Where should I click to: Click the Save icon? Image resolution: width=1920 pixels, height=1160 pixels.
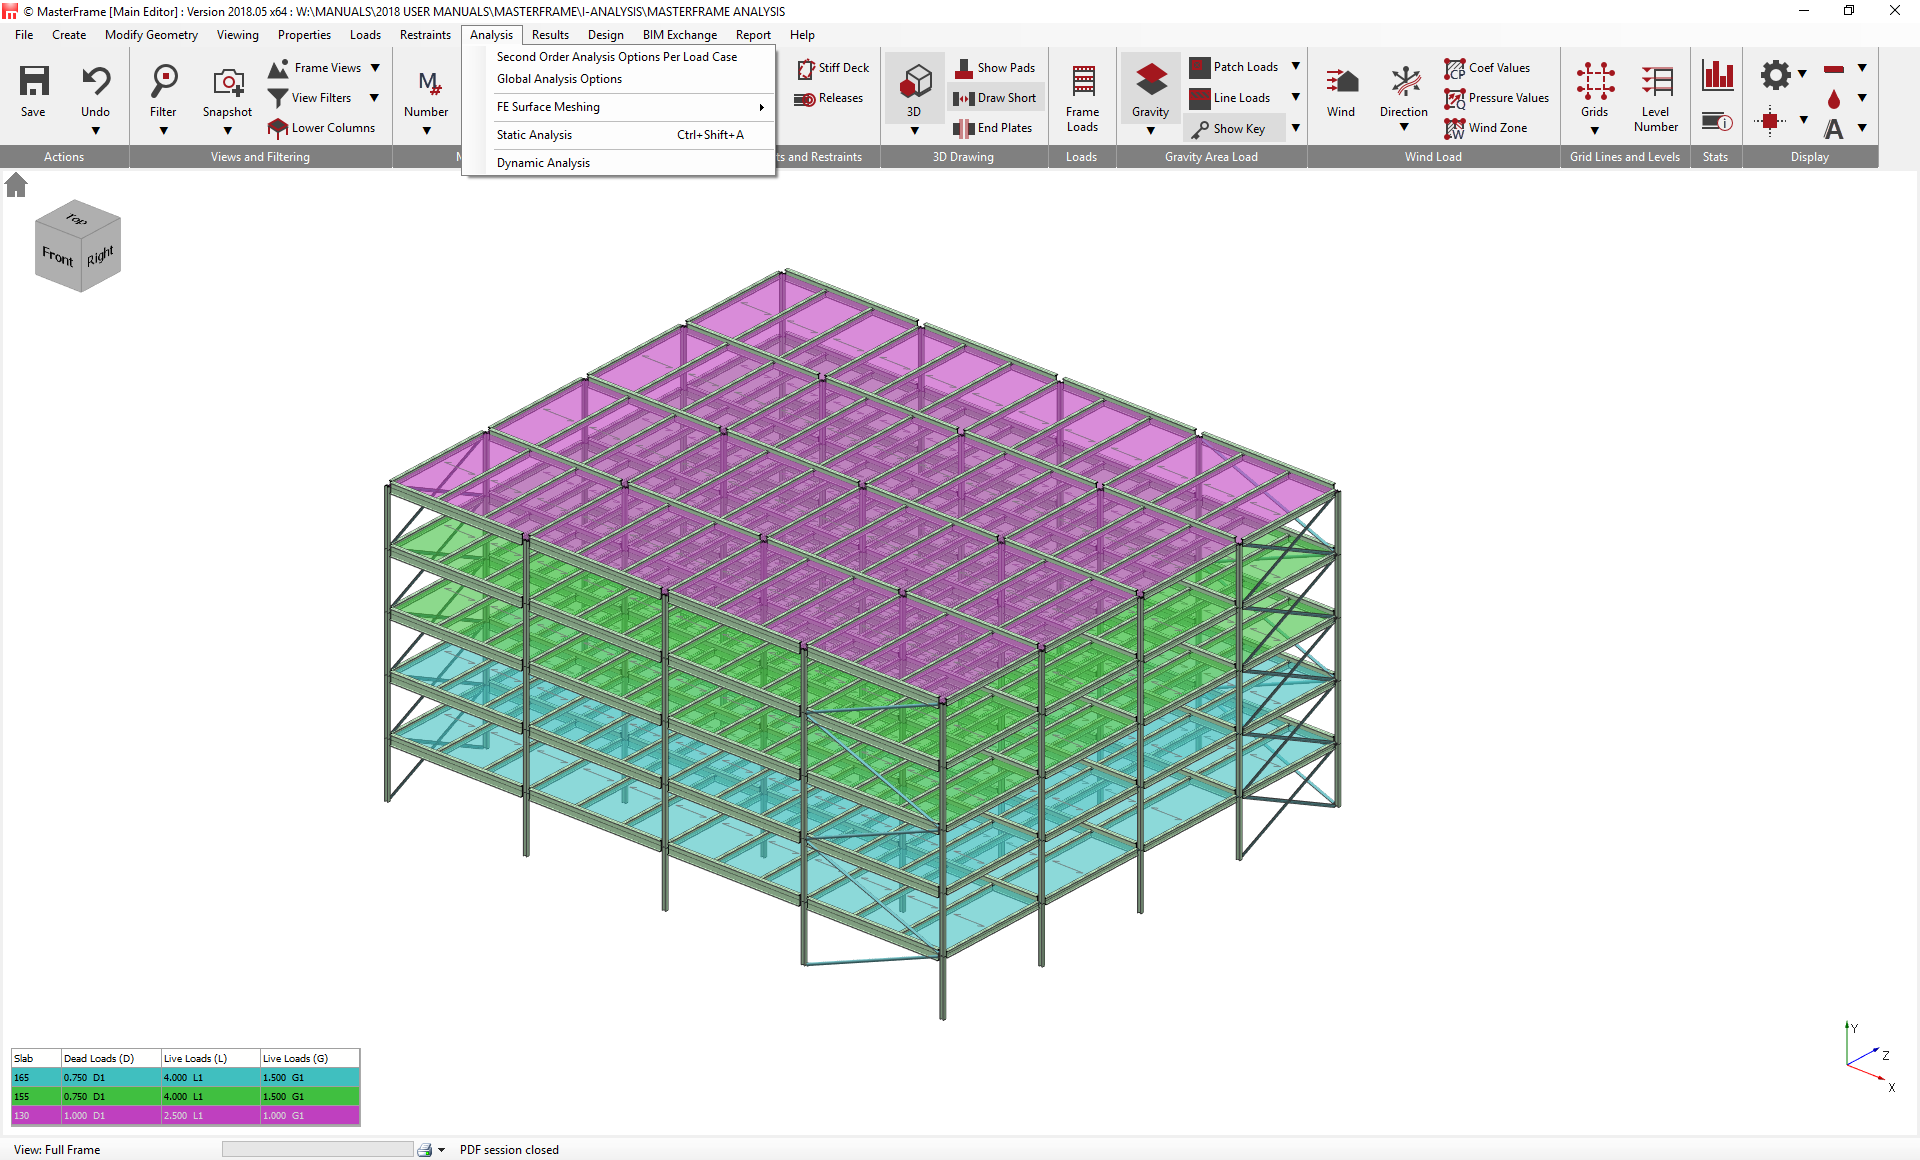click(33, 81)
